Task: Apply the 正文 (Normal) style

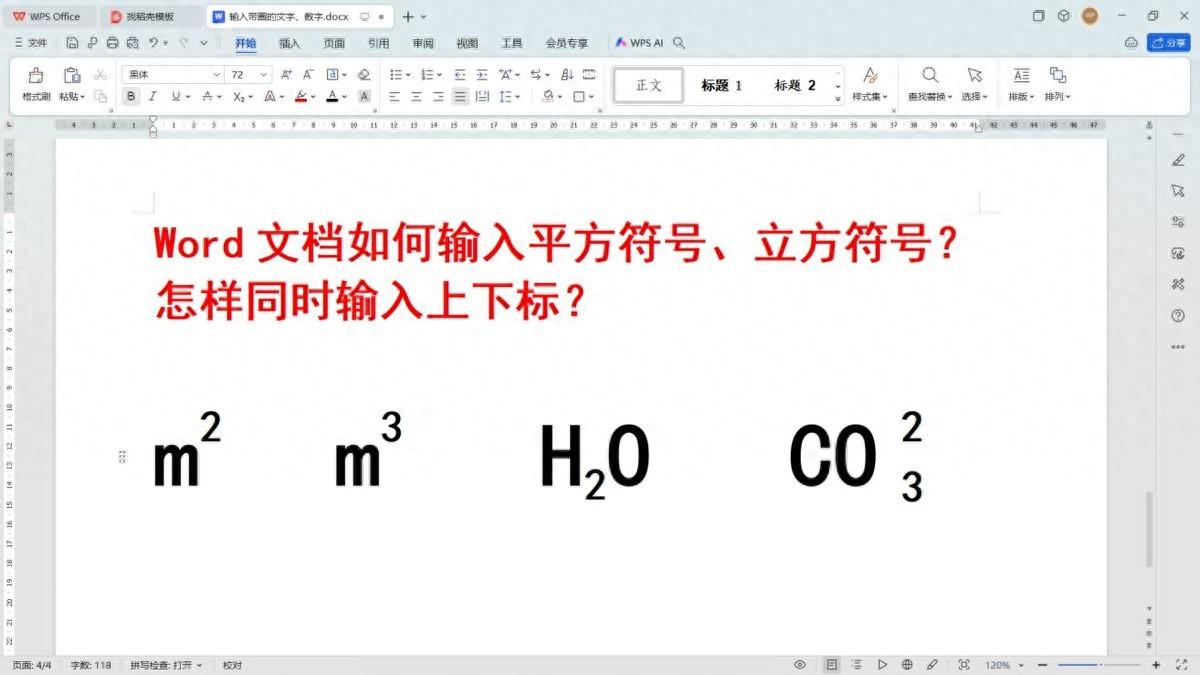Action: (x=649, y=85)
